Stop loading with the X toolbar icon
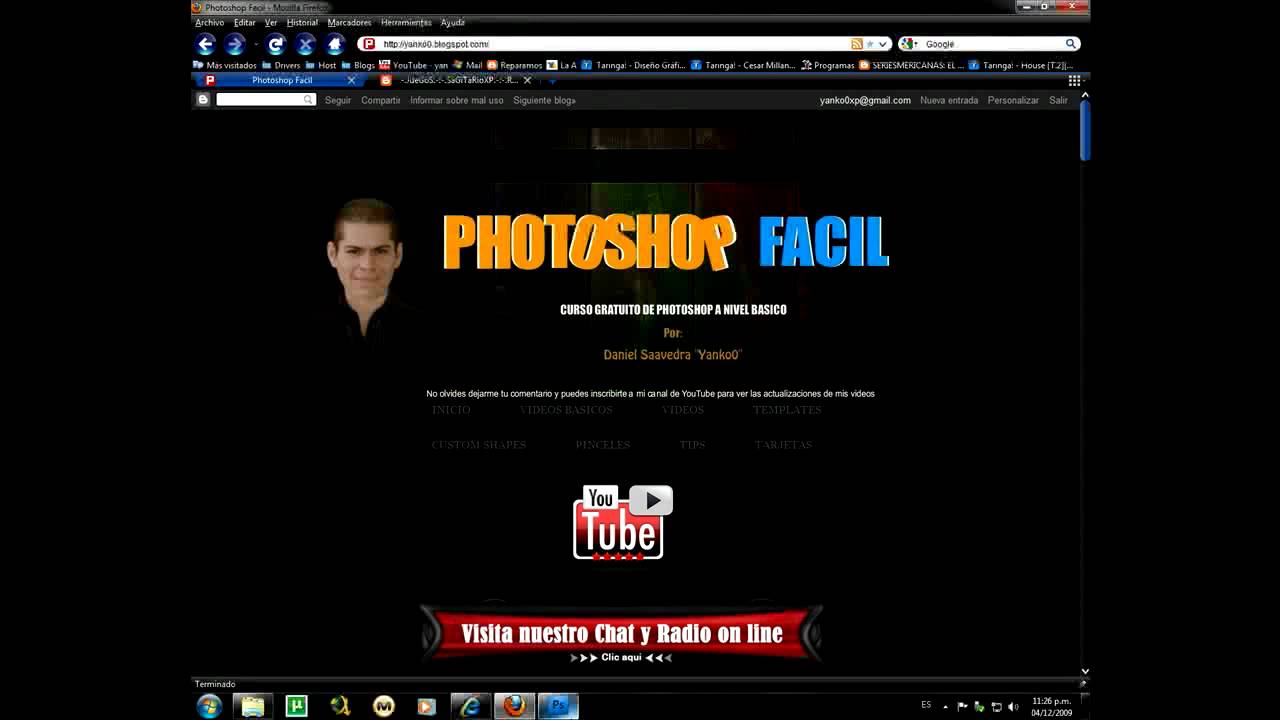This screenshot has width=1280, height=720. tap(306, 44)
